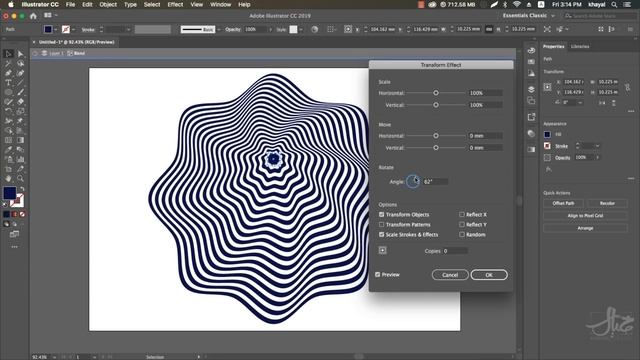The image size is (640, 360).
Task: Enable Reflect Y checkbox
Action: pyautogui.click(x=462, y=224)
